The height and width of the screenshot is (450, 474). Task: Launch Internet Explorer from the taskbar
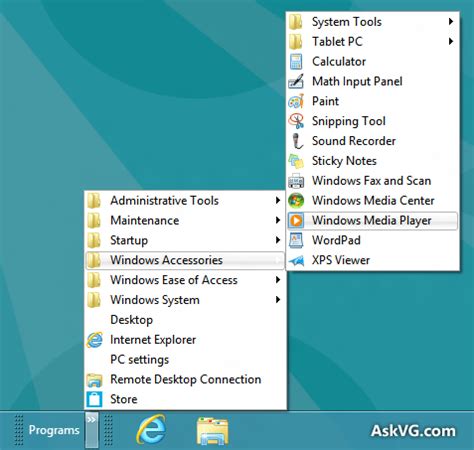click(151, 430)
